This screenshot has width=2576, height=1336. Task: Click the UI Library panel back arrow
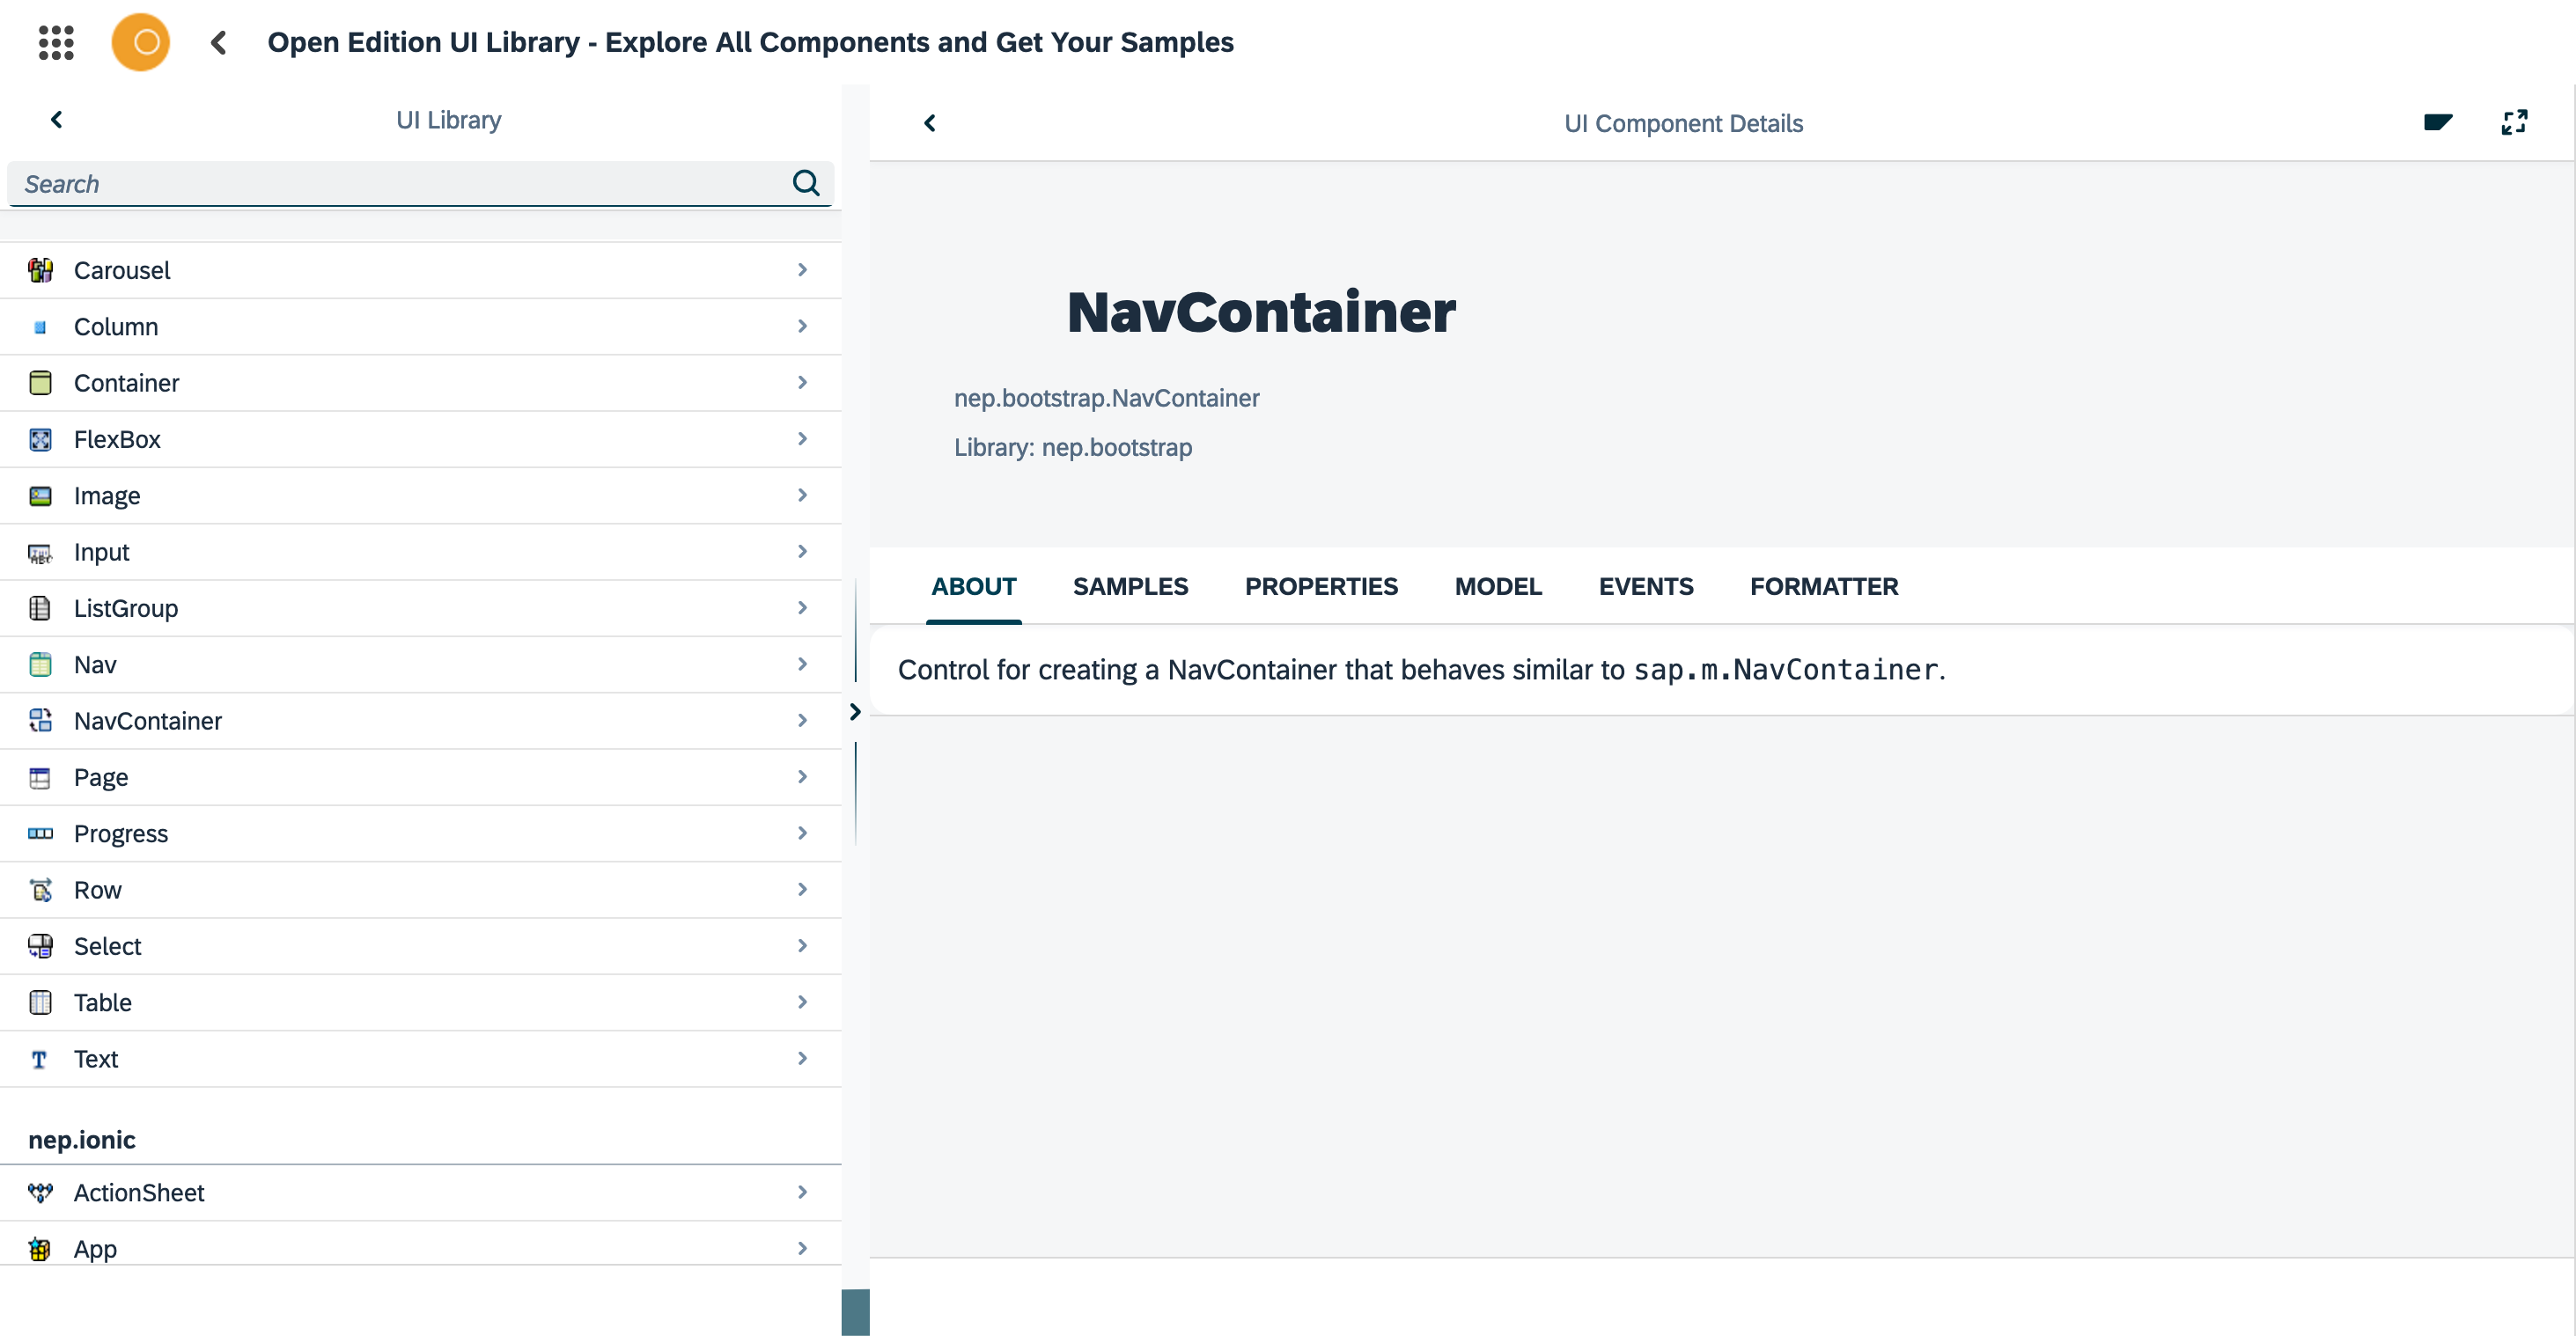(x=57, y=120)
